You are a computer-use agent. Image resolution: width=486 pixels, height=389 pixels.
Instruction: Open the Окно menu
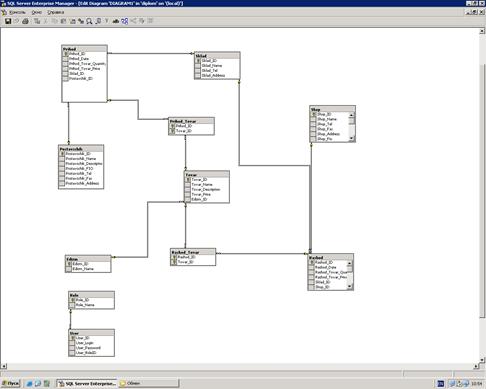[x=37, y=12]
